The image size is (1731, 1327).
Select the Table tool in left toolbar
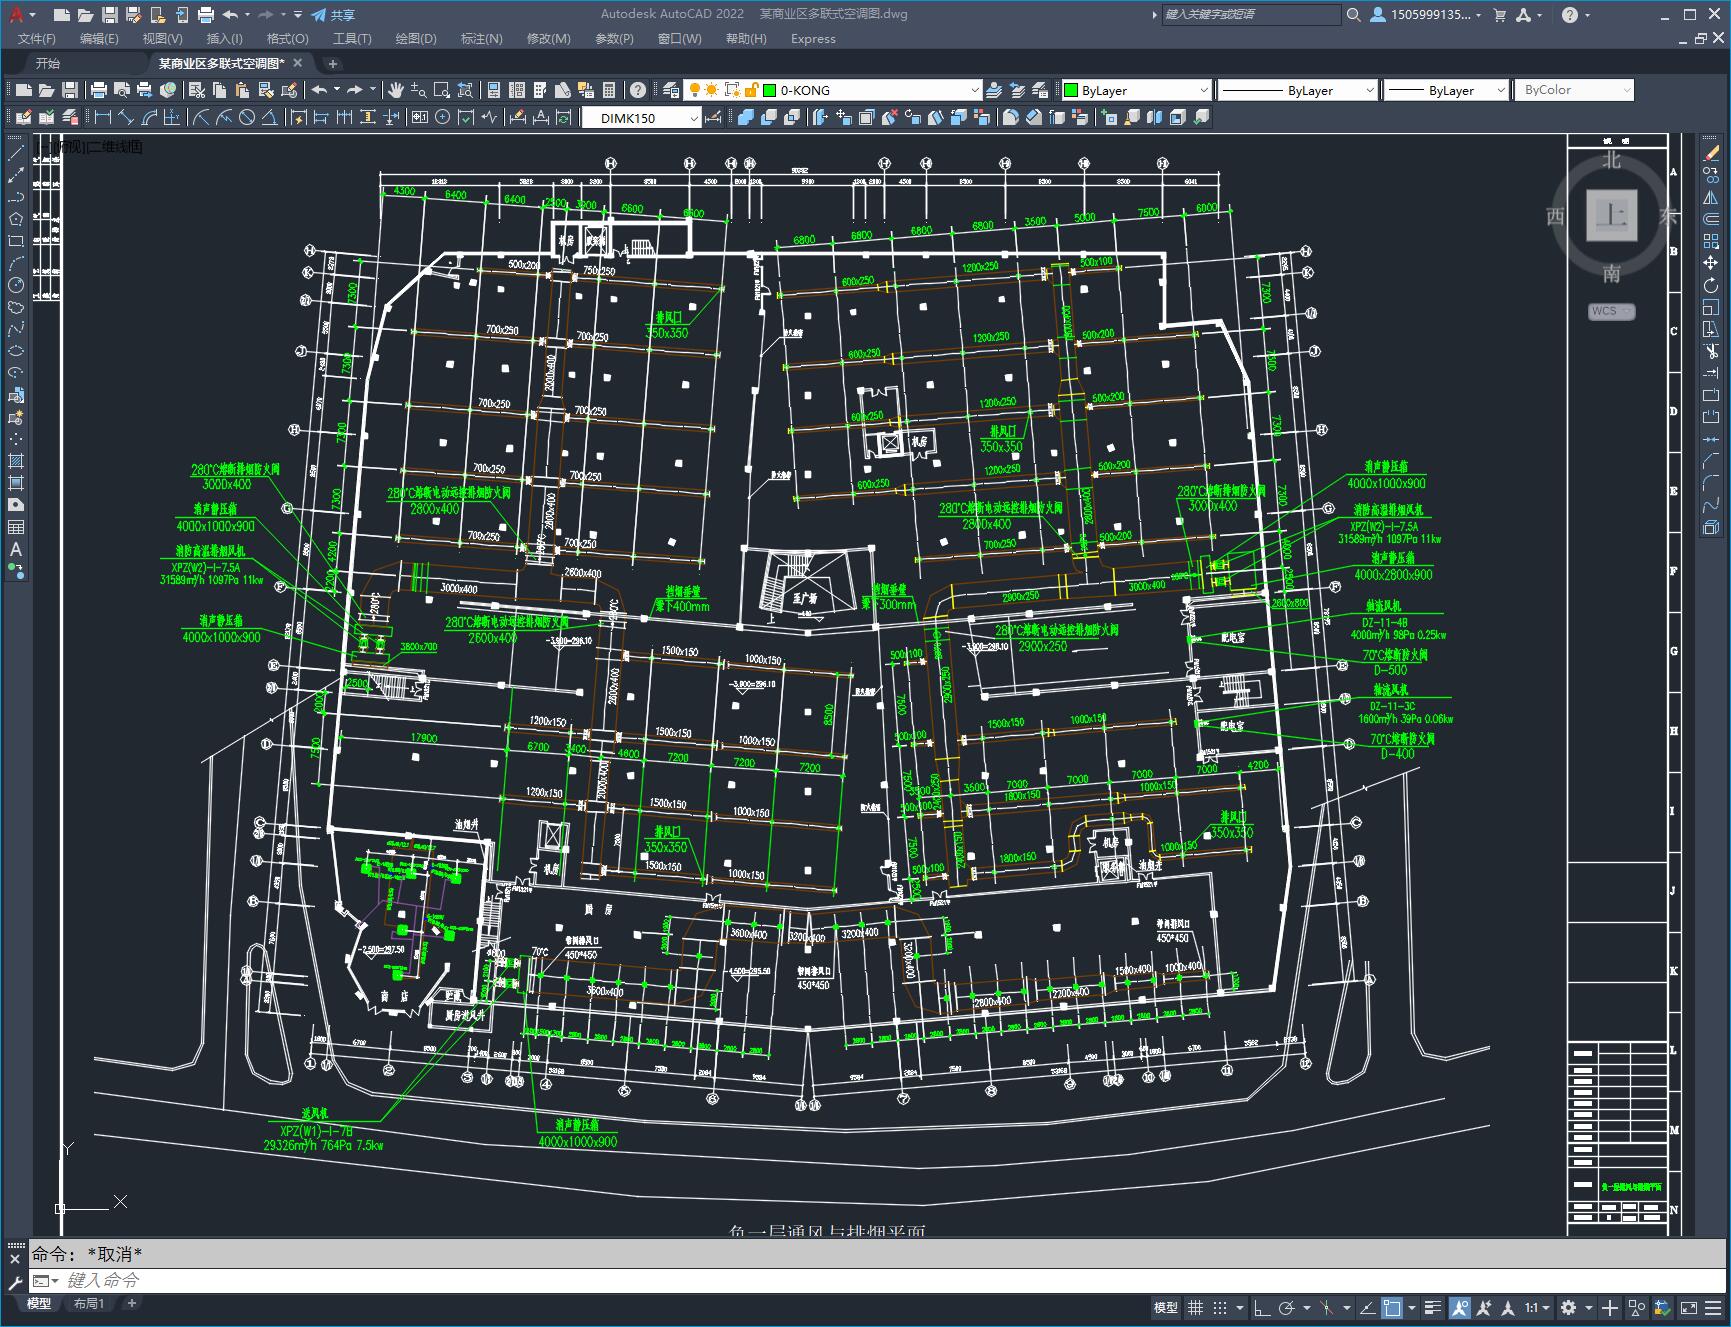pyautogui.click(x=16, y=527)
